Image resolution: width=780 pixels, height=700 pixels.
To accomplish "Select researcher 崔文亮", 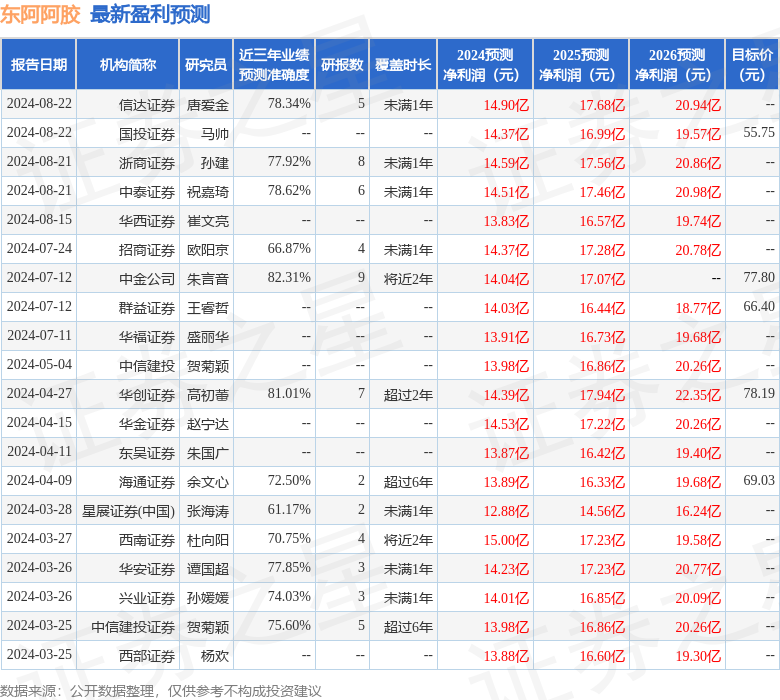I will (x=208, y=221).
